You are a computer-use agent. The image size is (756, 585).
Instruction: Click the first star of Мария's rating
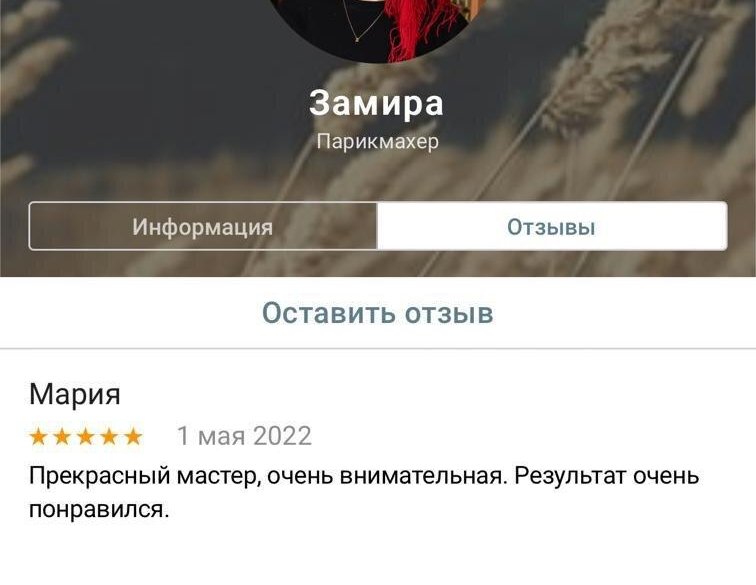(38, 436)
